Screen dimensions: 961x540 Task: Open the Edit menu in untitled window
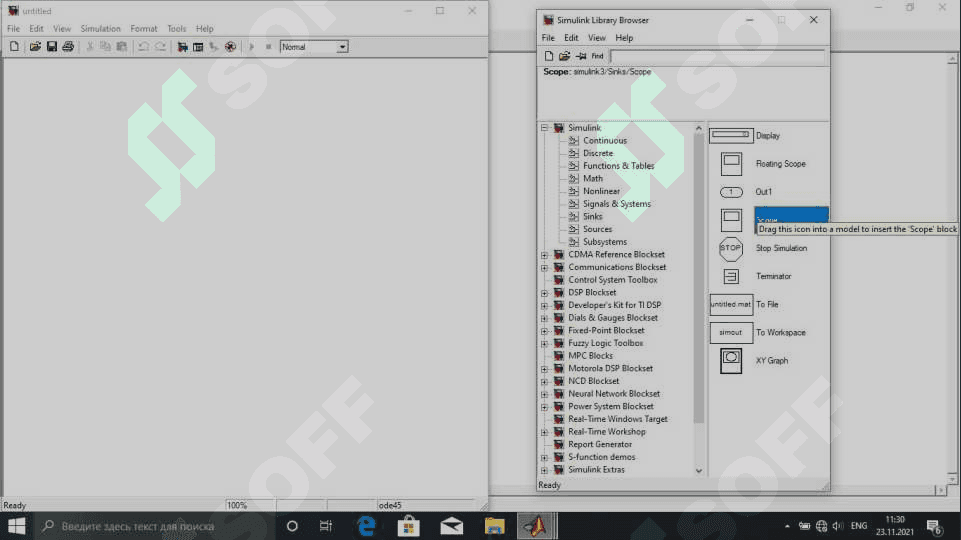36,28
